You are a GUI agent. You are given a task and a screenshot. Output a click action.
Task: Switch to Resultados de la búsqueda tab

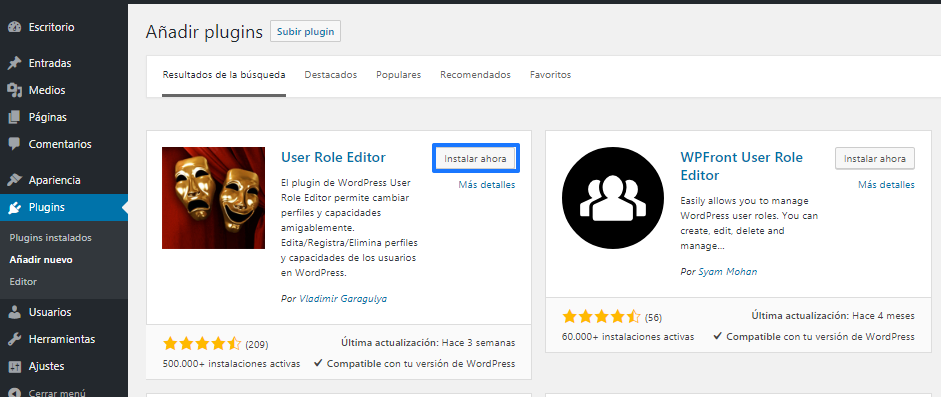pos(224,75)
